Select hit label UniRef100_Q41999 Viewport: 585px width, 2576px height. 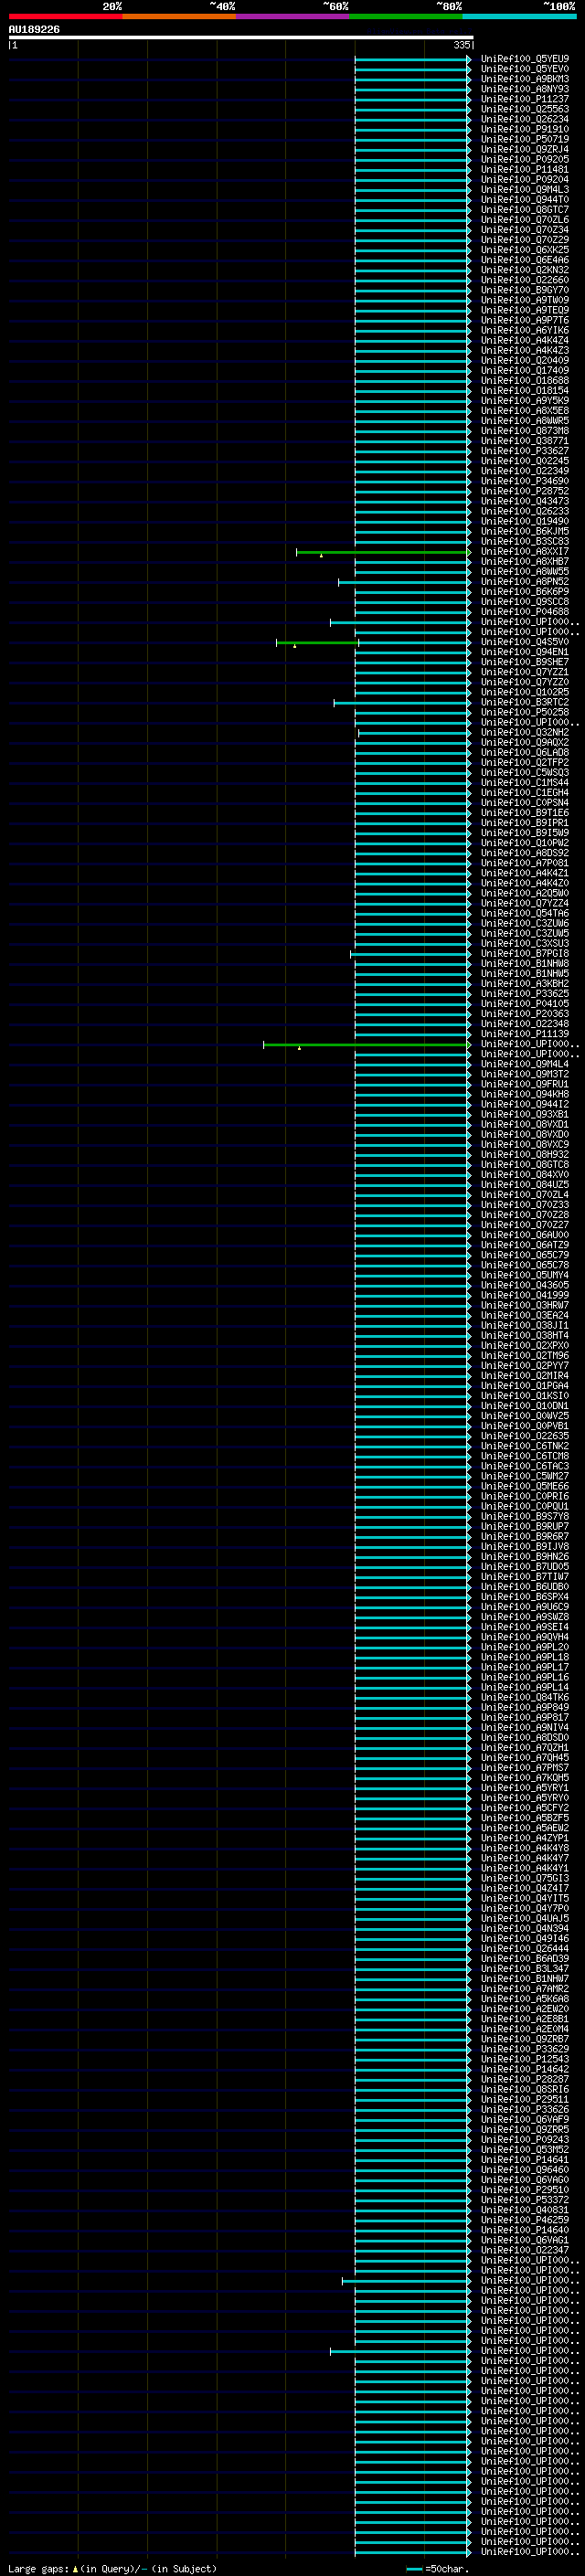(x=525, y=1296)
